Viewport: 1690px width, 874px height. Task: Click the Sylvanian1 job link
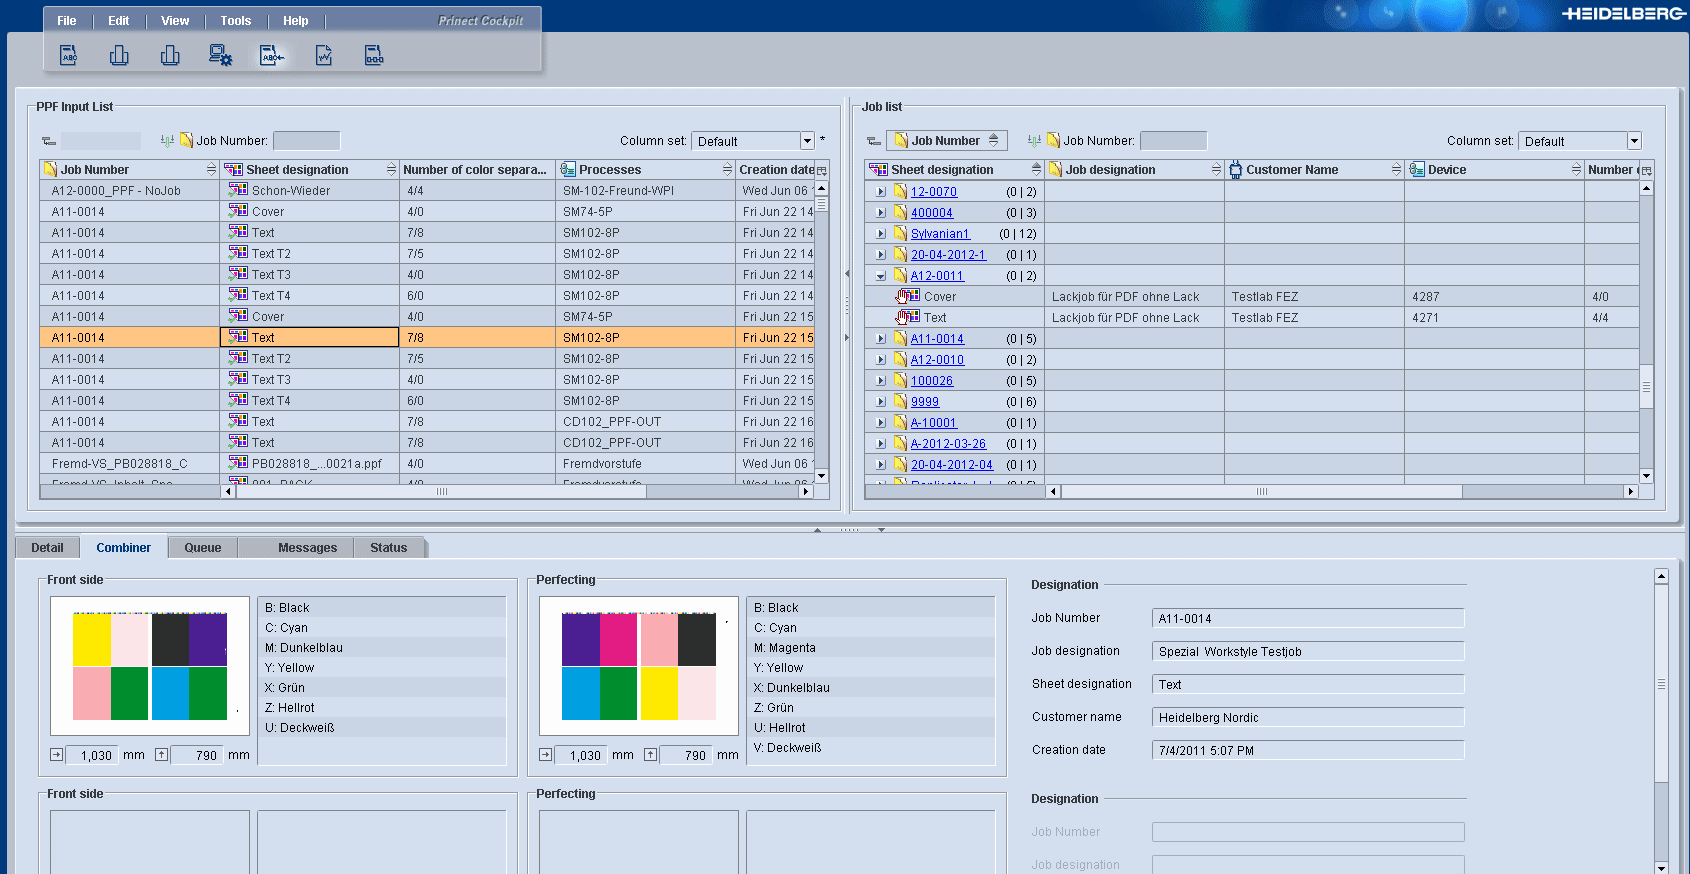point(939,234)
